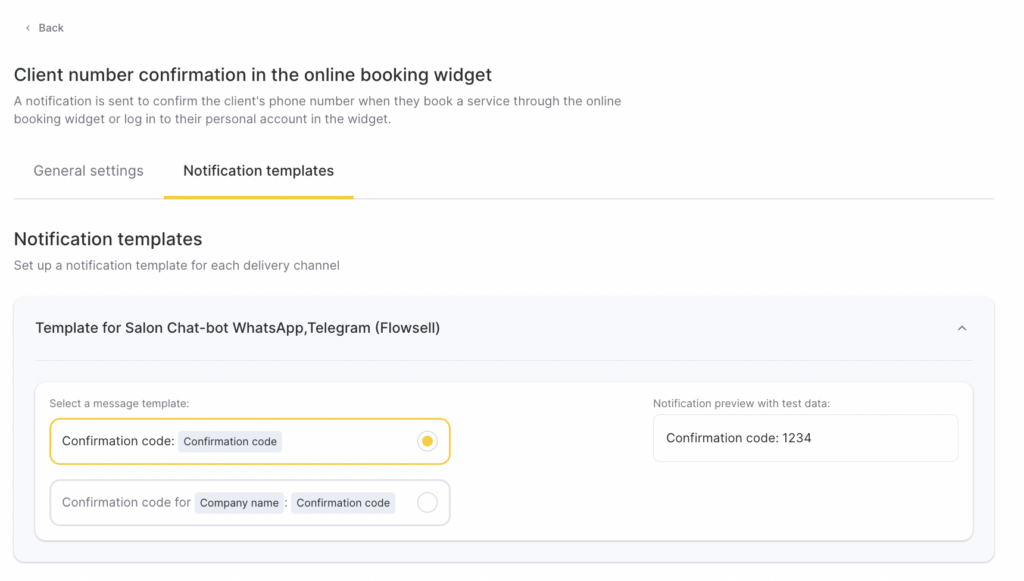Click the 'Confirmation code:' text in first template
The height and width of the screenshot is (581, 1024).
pyautogui.click(x=118, y=441)
